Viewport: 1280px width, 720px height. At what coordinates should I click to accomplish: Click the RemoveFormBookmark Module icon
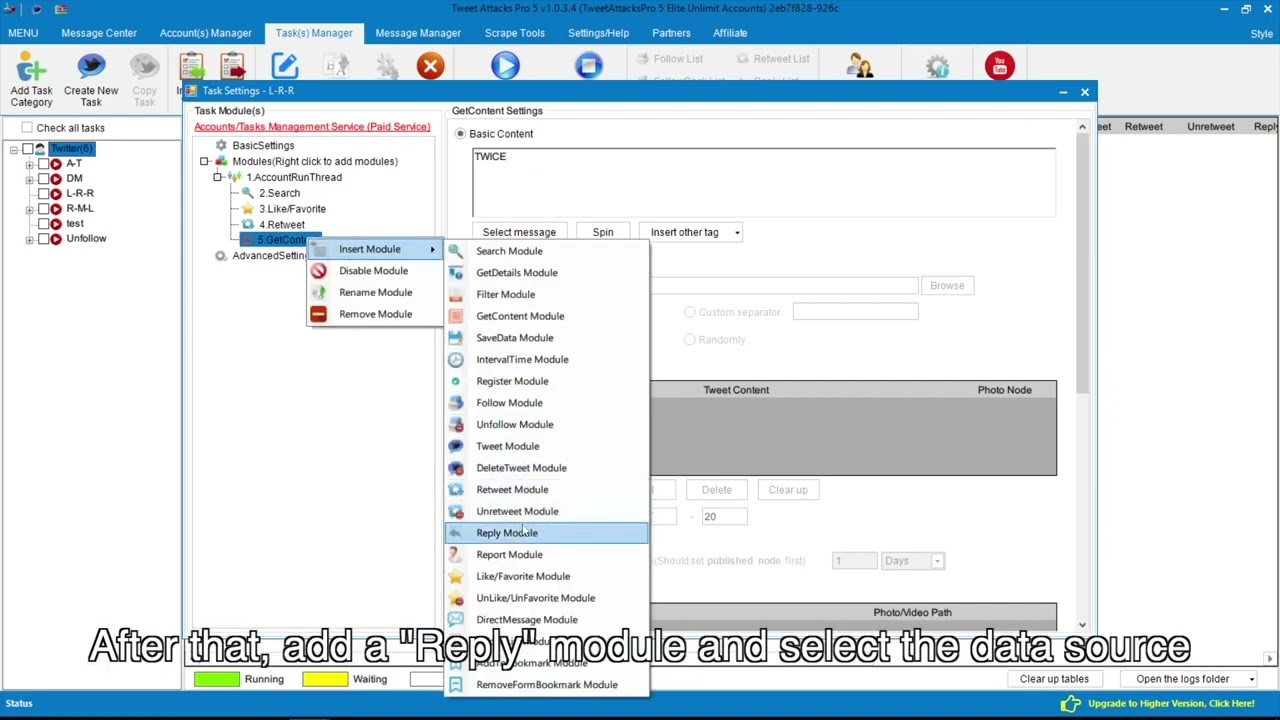pyautogui.click(x=456, y=685)
